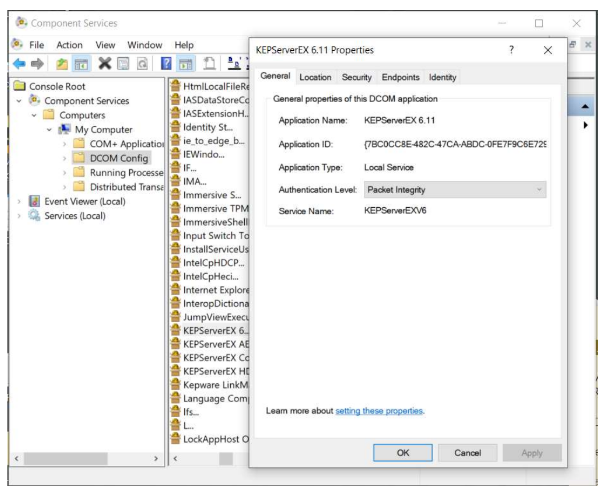Click the Up One Level folder icon

[x=62, y=63]
